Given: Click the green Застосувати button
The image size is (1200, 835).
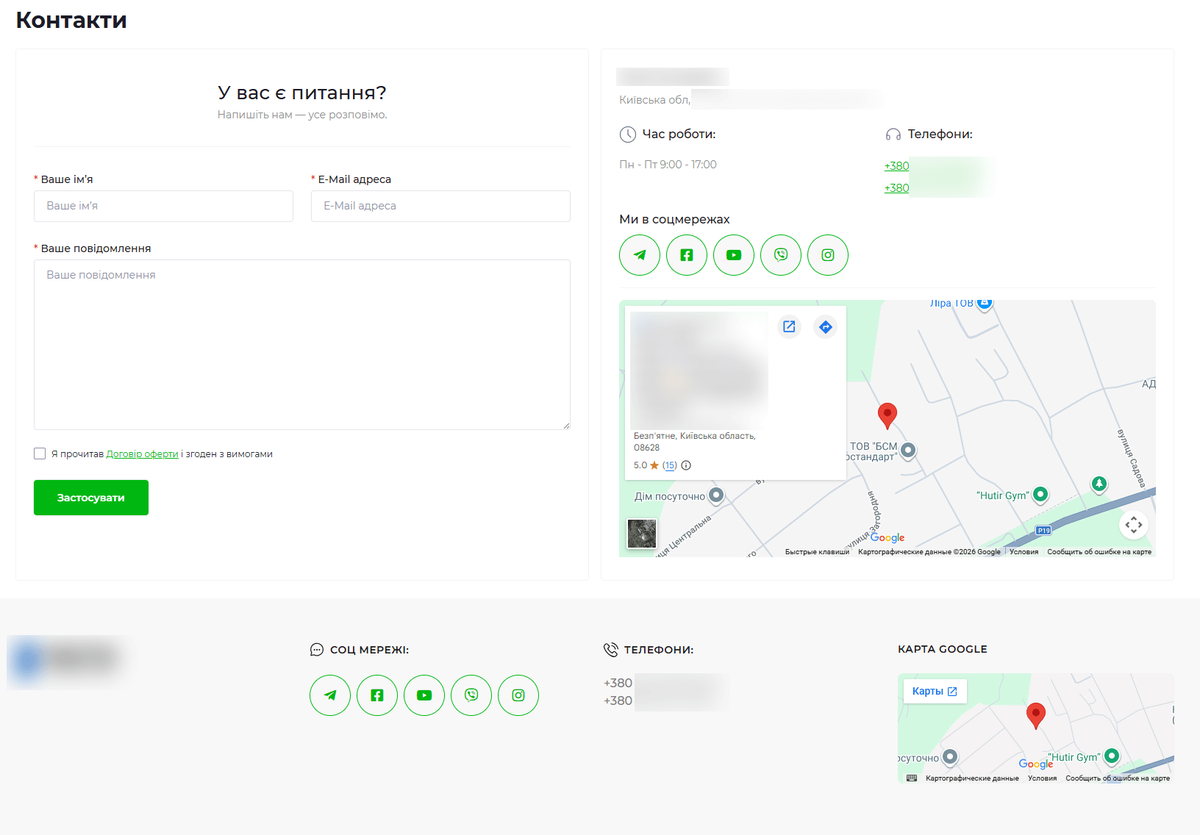Looking at the screenshot, I should 91,498.
